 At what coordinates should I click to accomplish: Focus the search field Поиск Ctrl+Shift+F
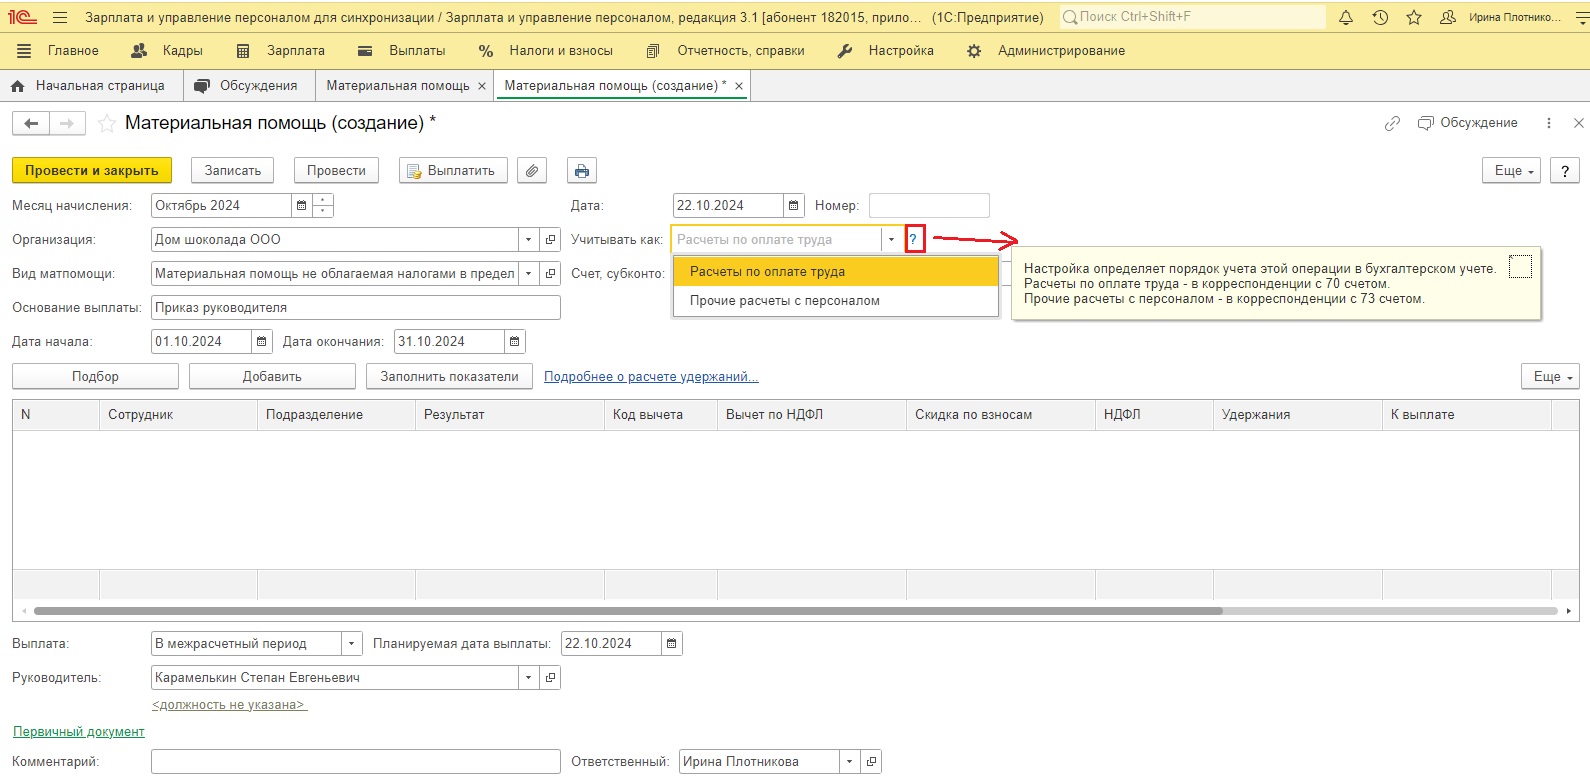coord(1192,17)
